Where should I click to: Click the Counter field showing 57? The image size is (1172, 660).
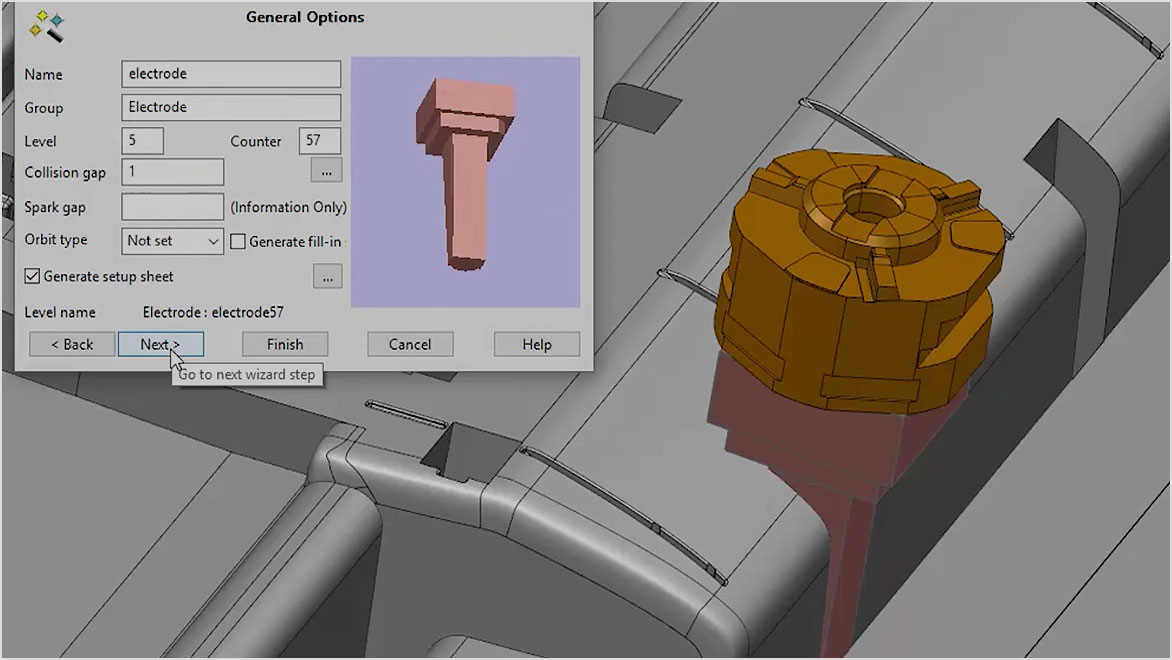(x=320, y=141)
